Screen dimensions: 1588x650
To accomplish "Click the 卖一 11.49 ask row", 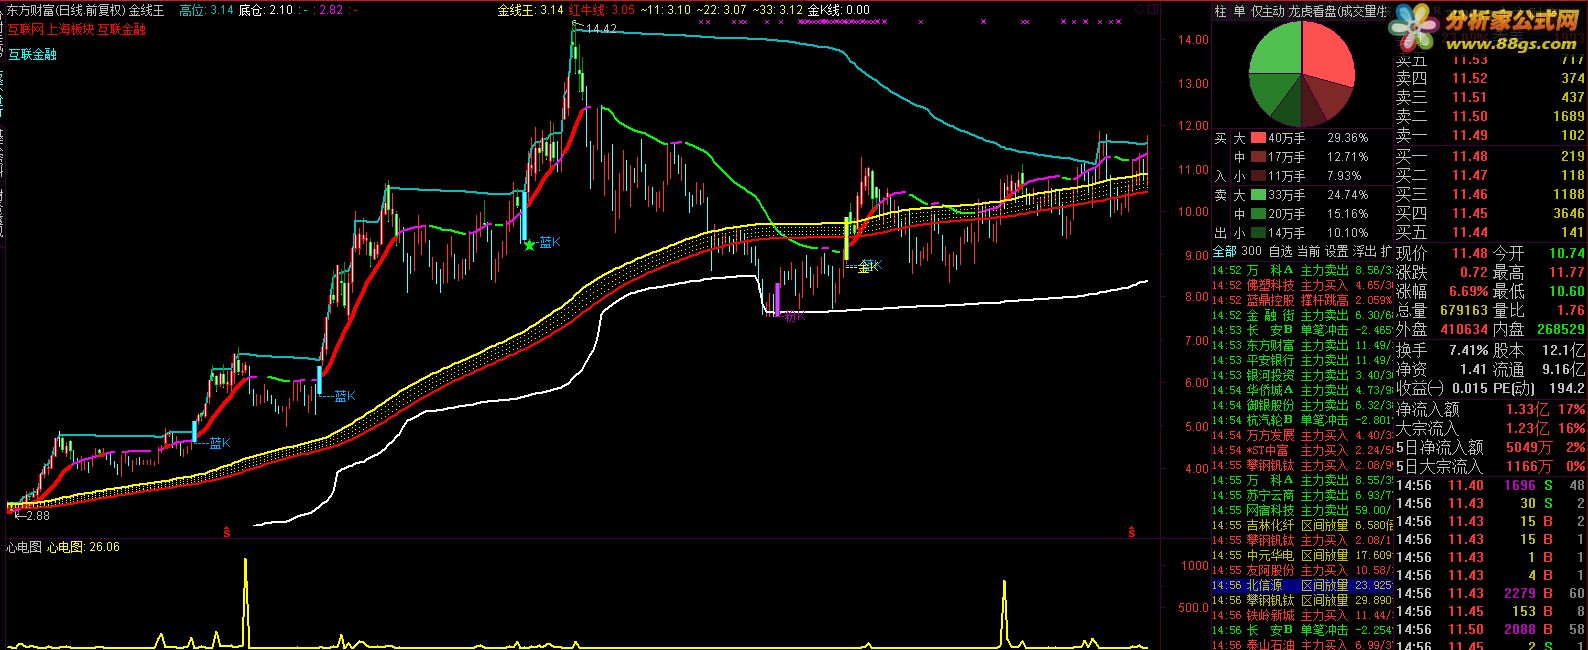I will pos(1490,135).
